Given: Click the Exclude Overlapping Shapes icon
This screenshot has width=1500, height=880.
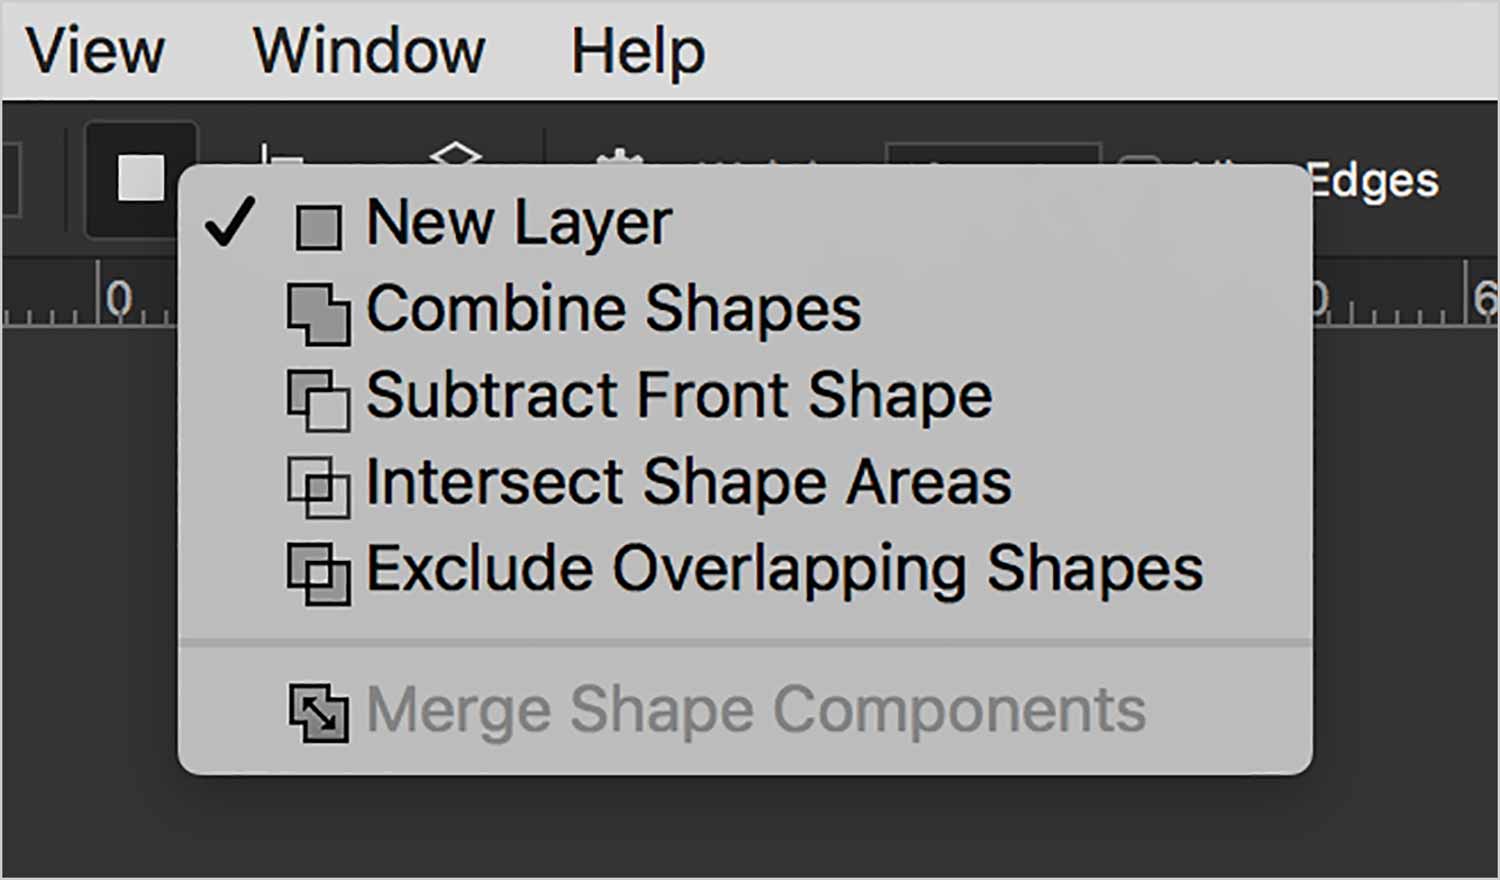Looking at the screenshot, I should [x=318, y=573].
